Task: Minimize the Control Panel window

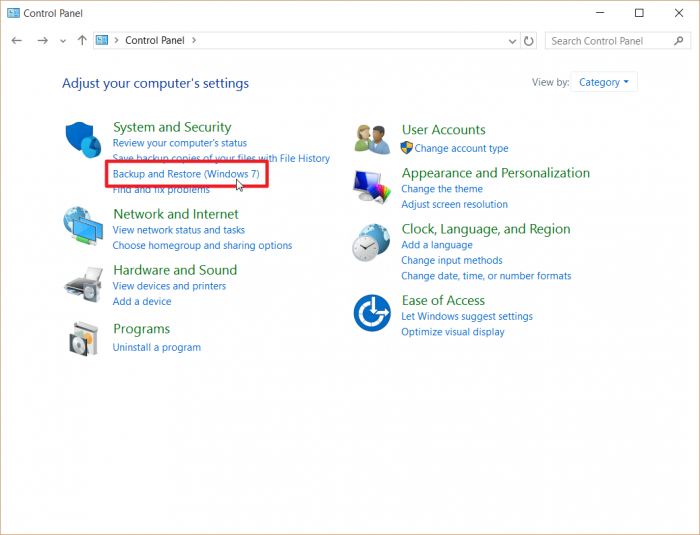Action: pyautogui.click(x=600, y=13)
